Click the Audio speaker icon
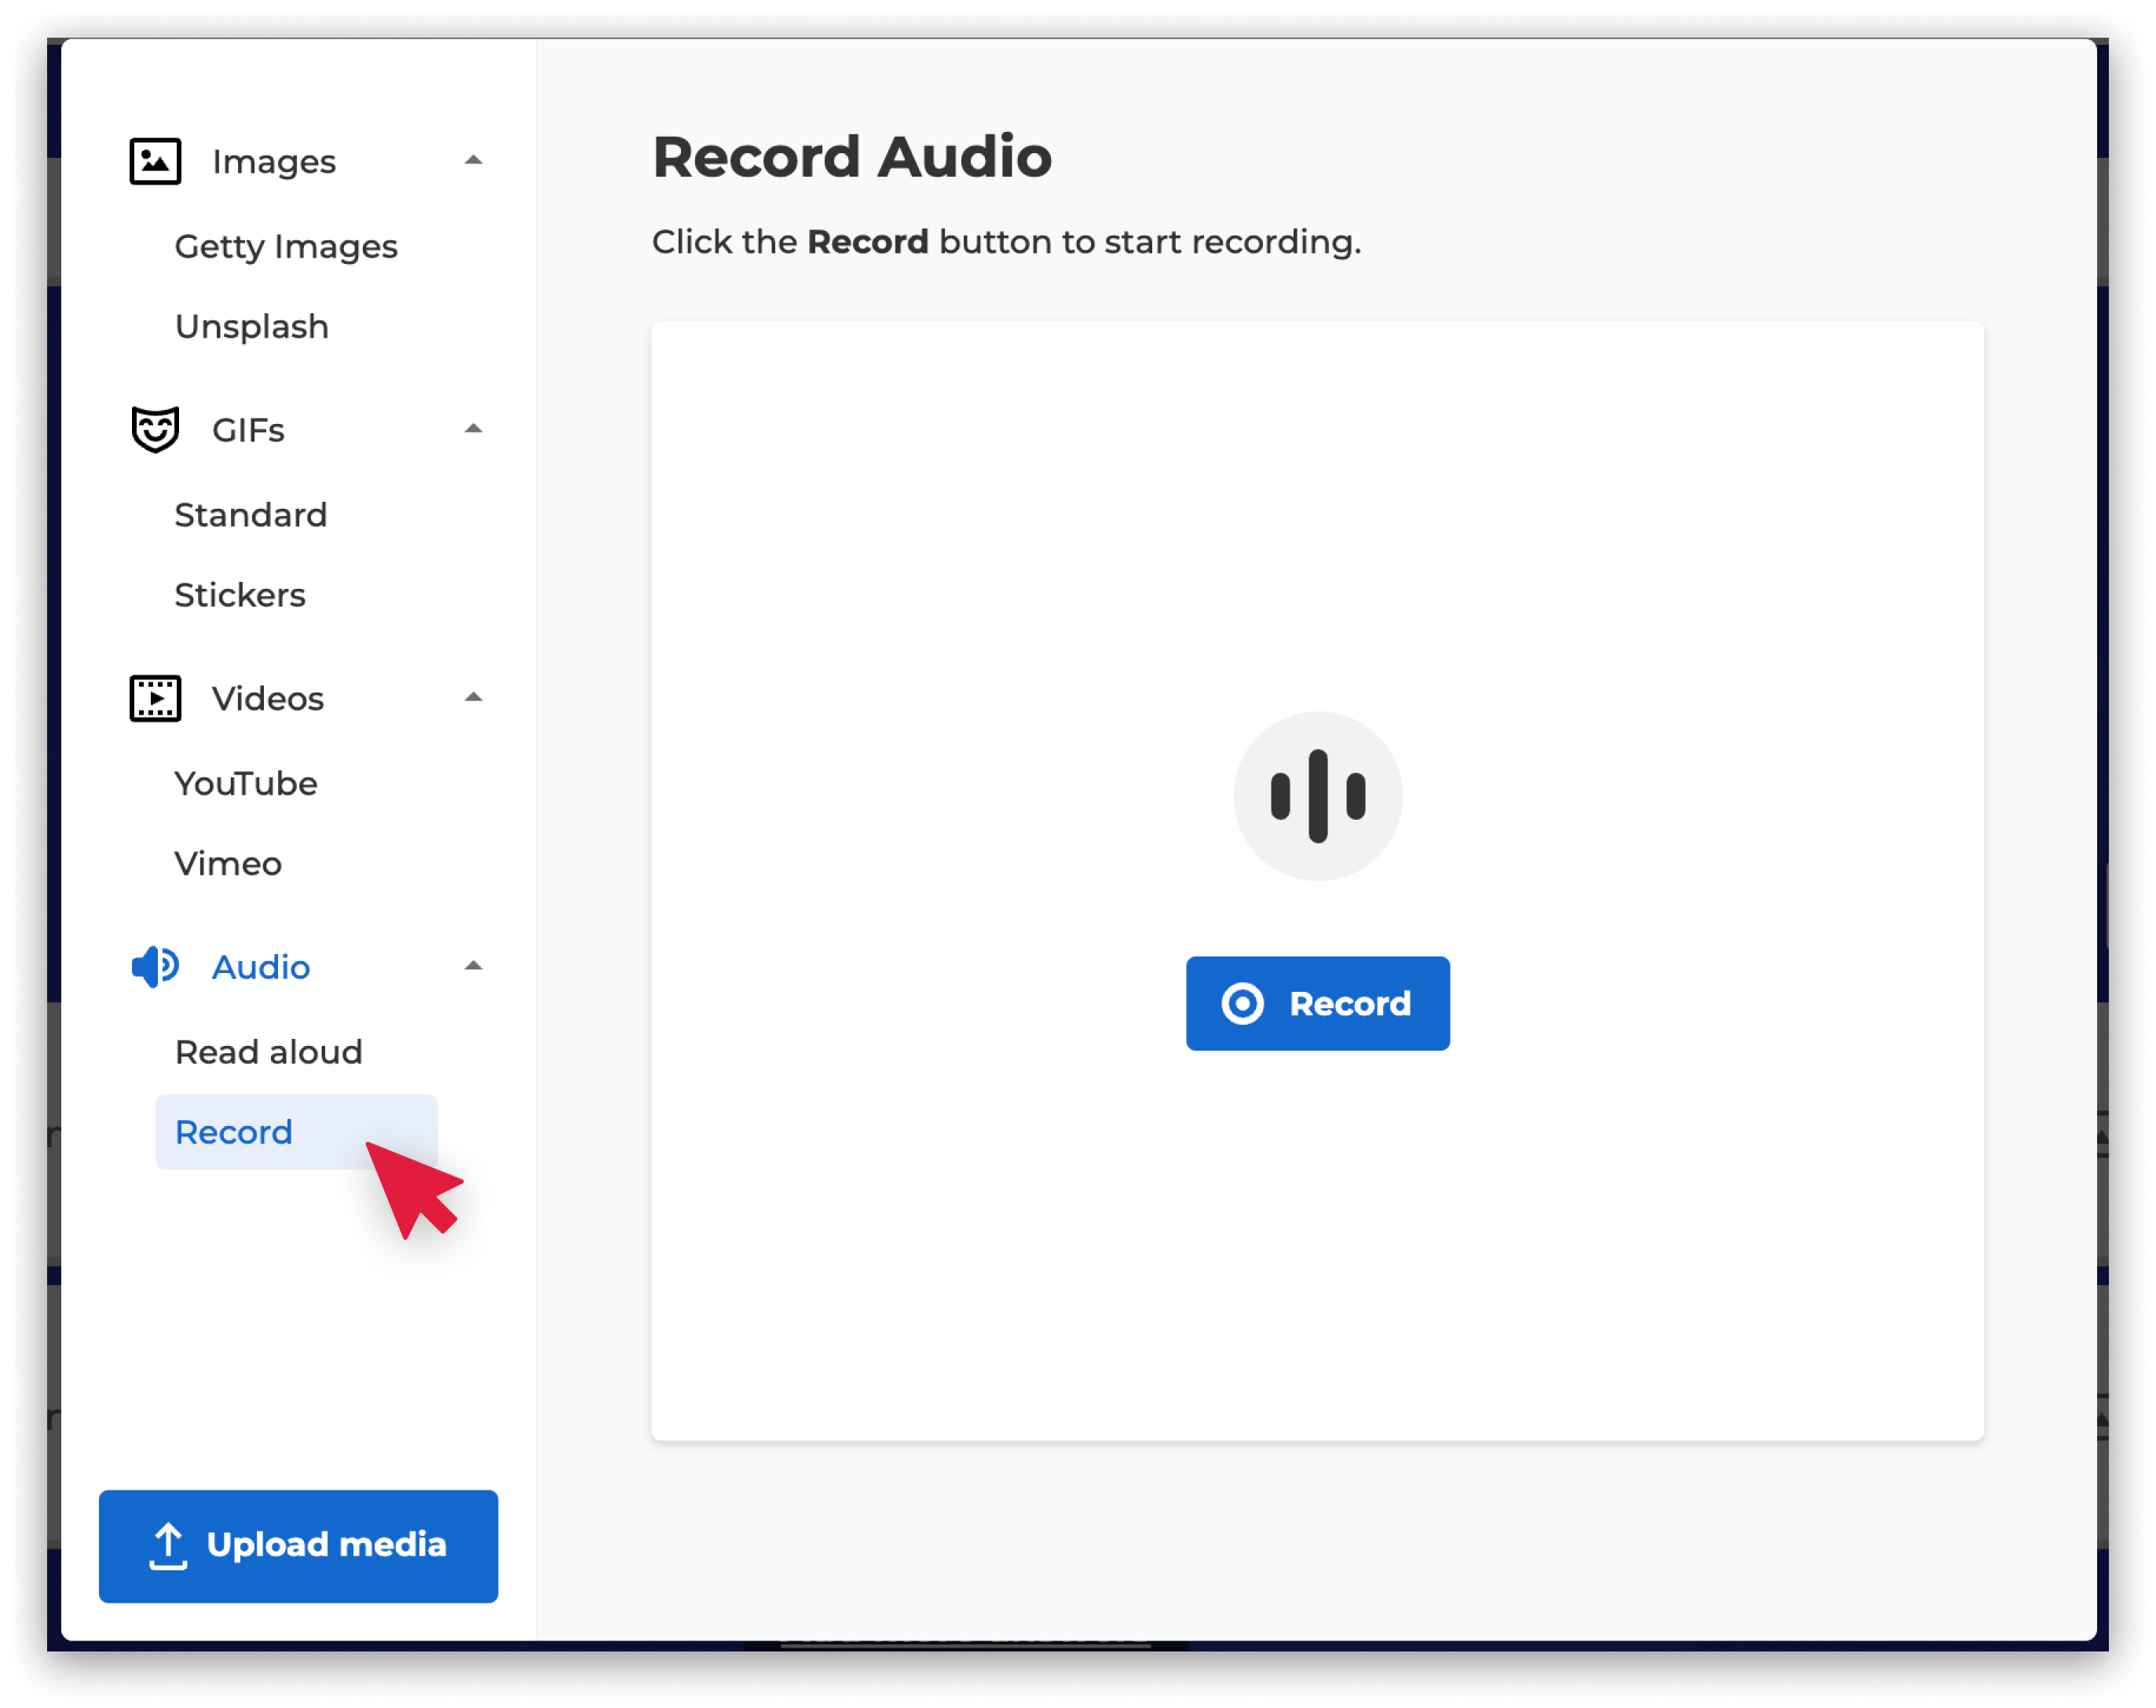2156x1708 pixels. (x=155, y=967)
